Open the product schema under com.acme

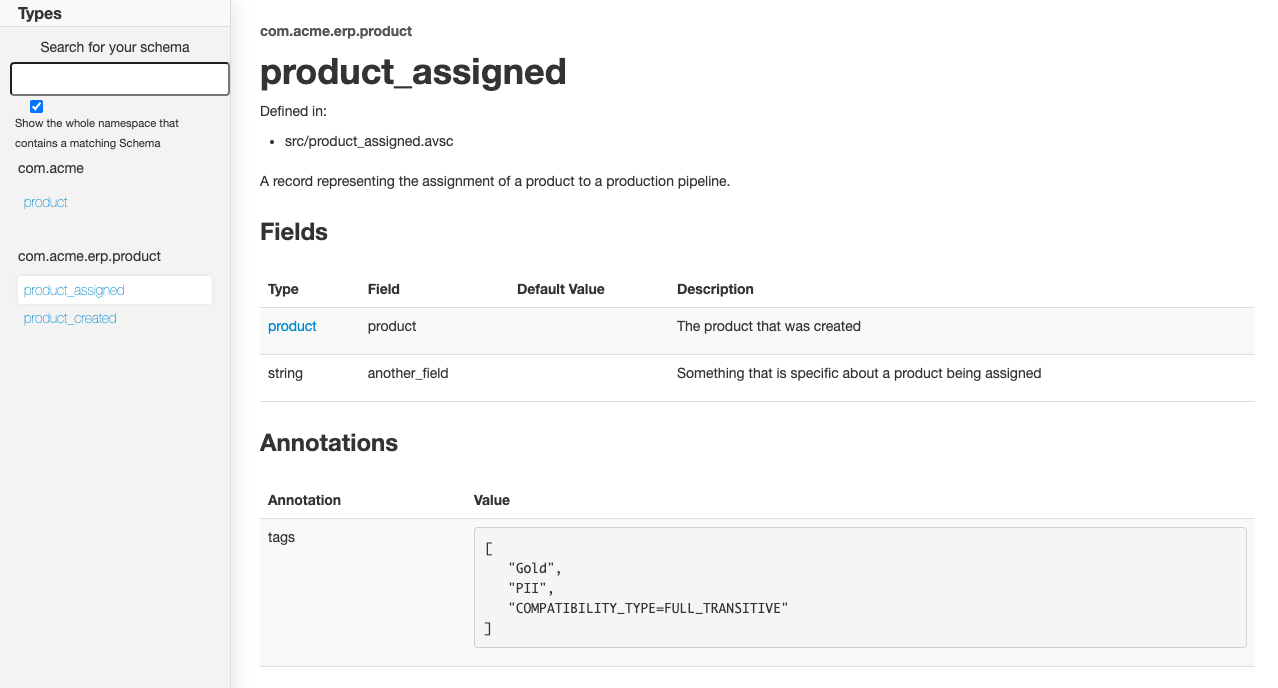[x=46, y=202]
